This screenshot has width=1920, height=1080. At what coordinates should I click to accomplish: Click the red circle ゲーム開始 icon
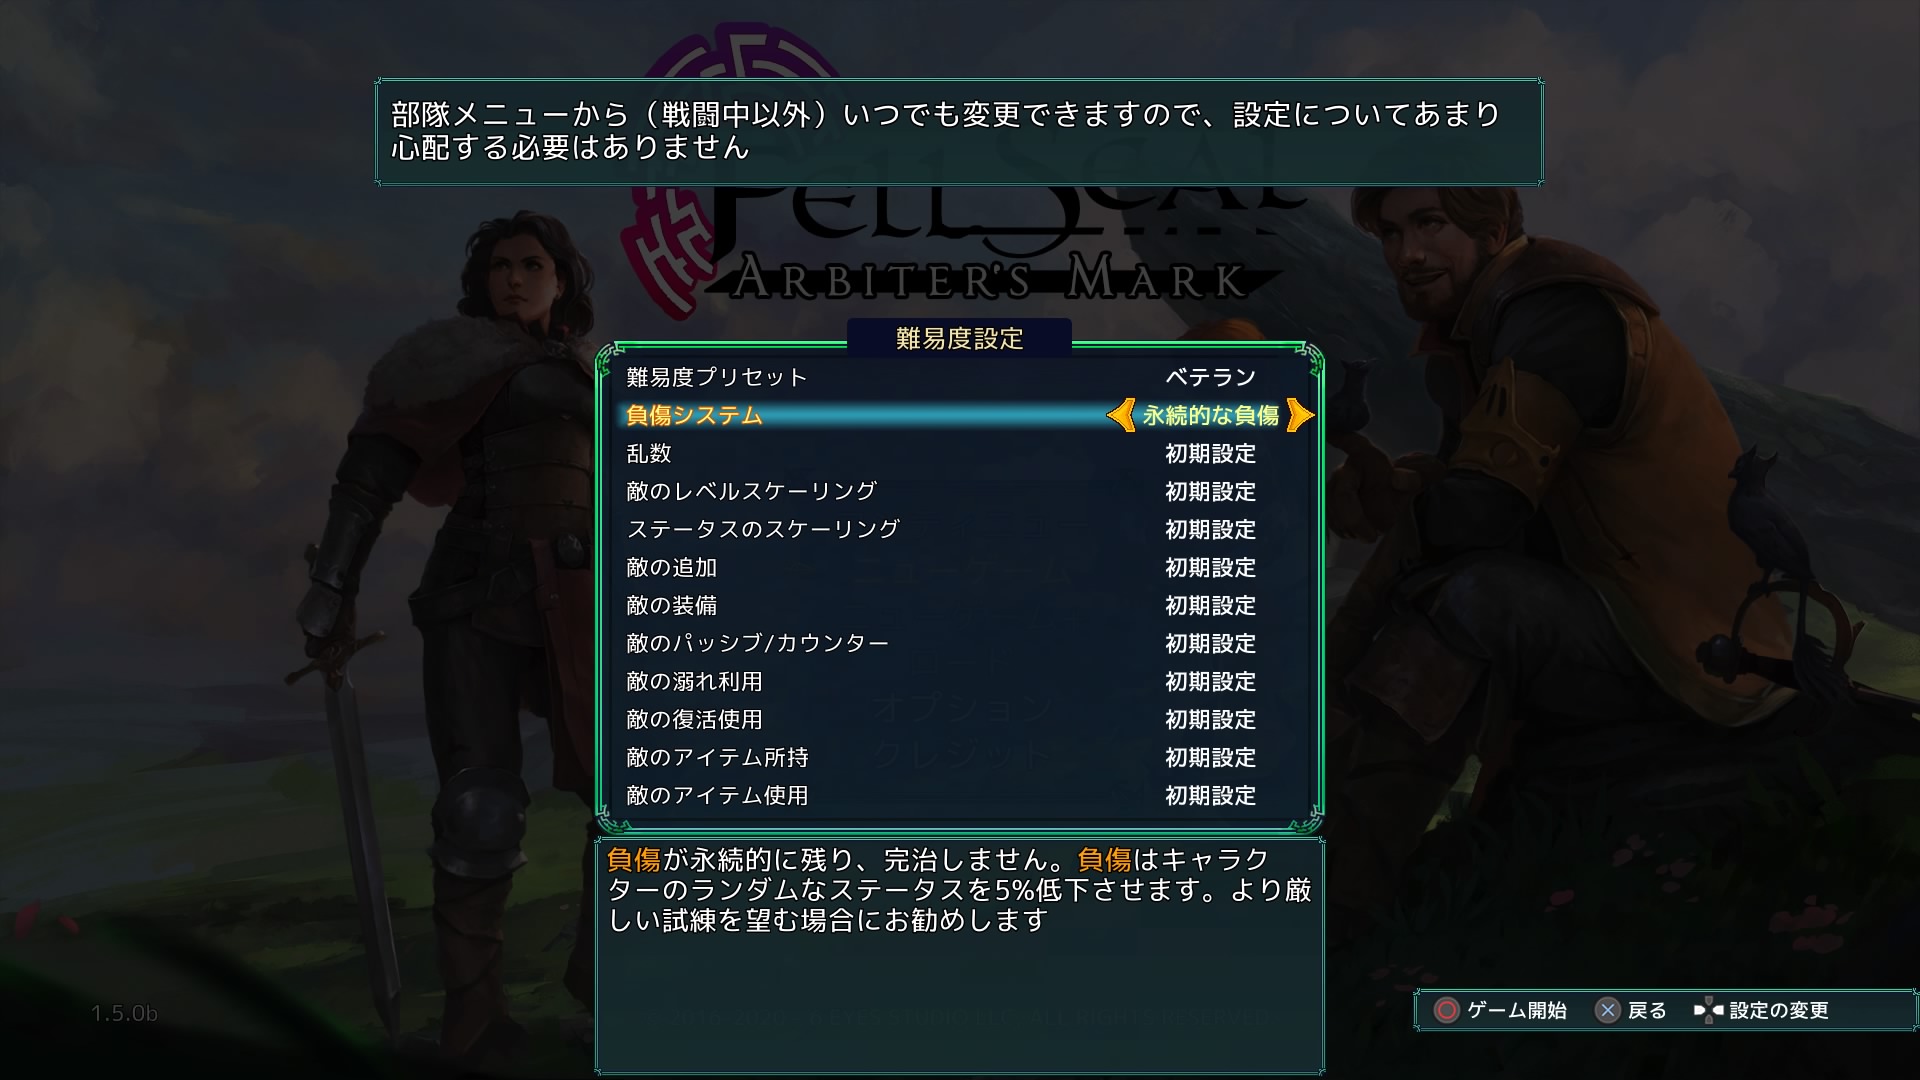coord(1446,1011)
